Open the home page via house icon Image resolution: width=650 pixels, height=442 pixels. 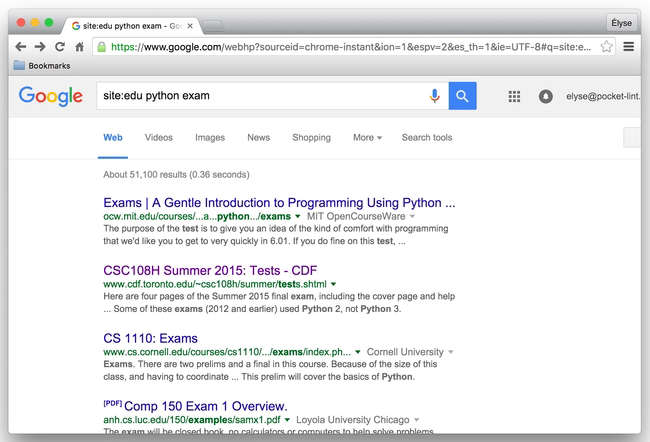pyautogui.click(x=80, y=47)
